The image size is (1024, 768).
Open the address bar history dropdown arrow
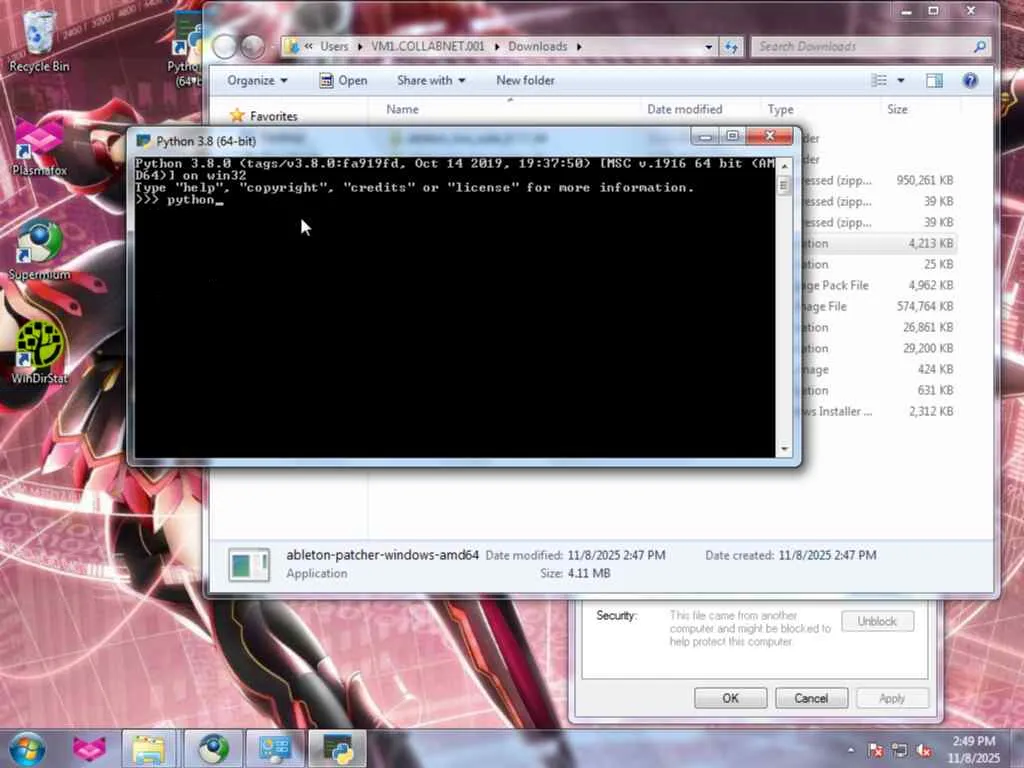coord(709,47)
